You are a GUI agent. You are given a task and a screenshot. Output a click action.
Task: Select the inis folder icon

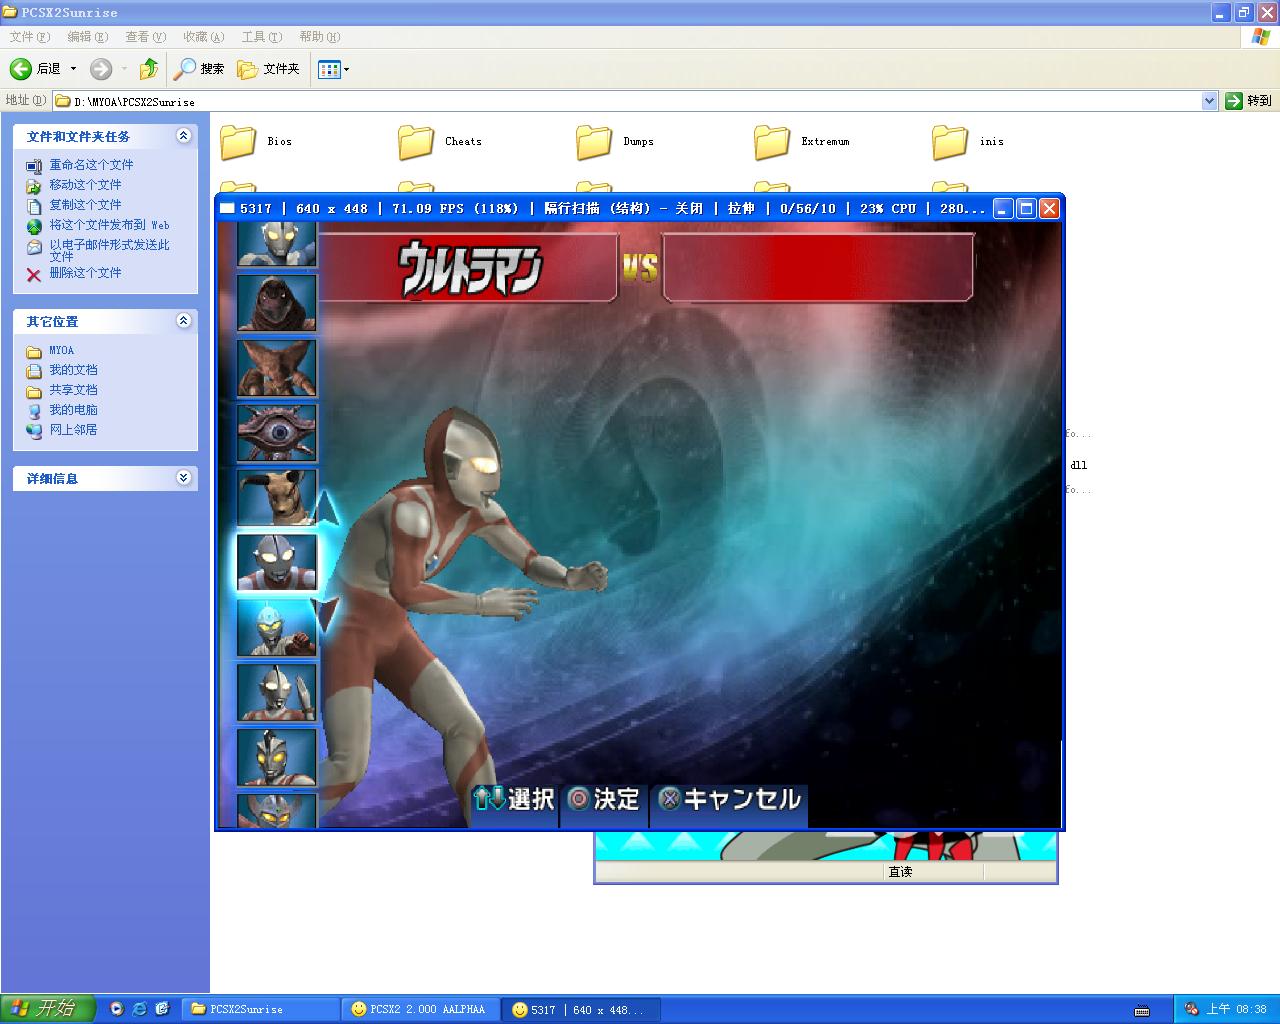[950, 142]
